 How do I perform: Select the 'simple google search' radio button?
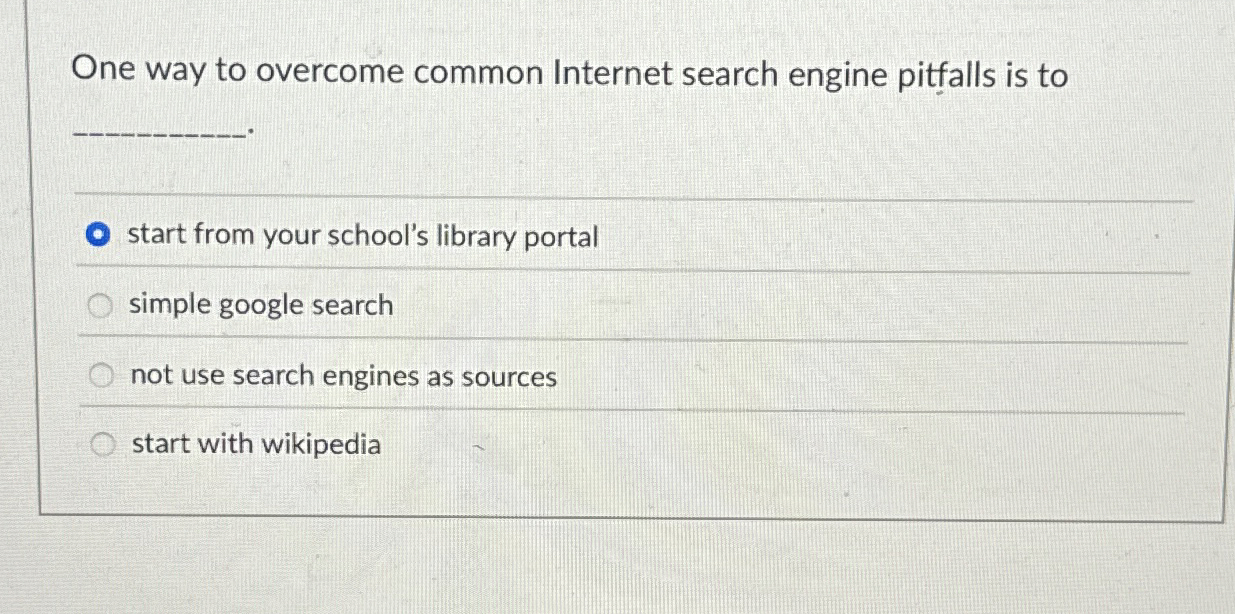(x=100, y=305)
